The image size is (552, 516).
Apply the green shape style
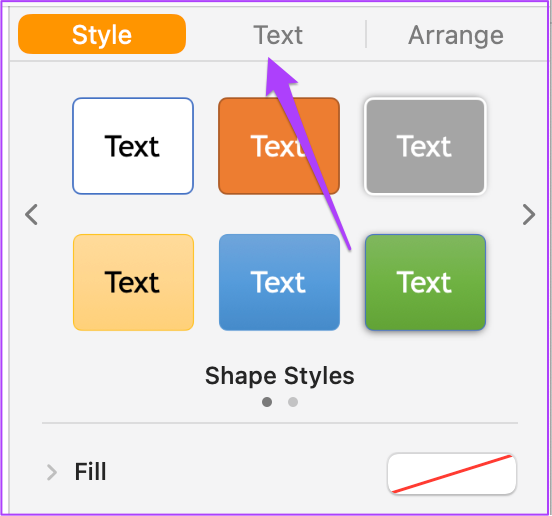pyautogui.click(x=425, y=282)
